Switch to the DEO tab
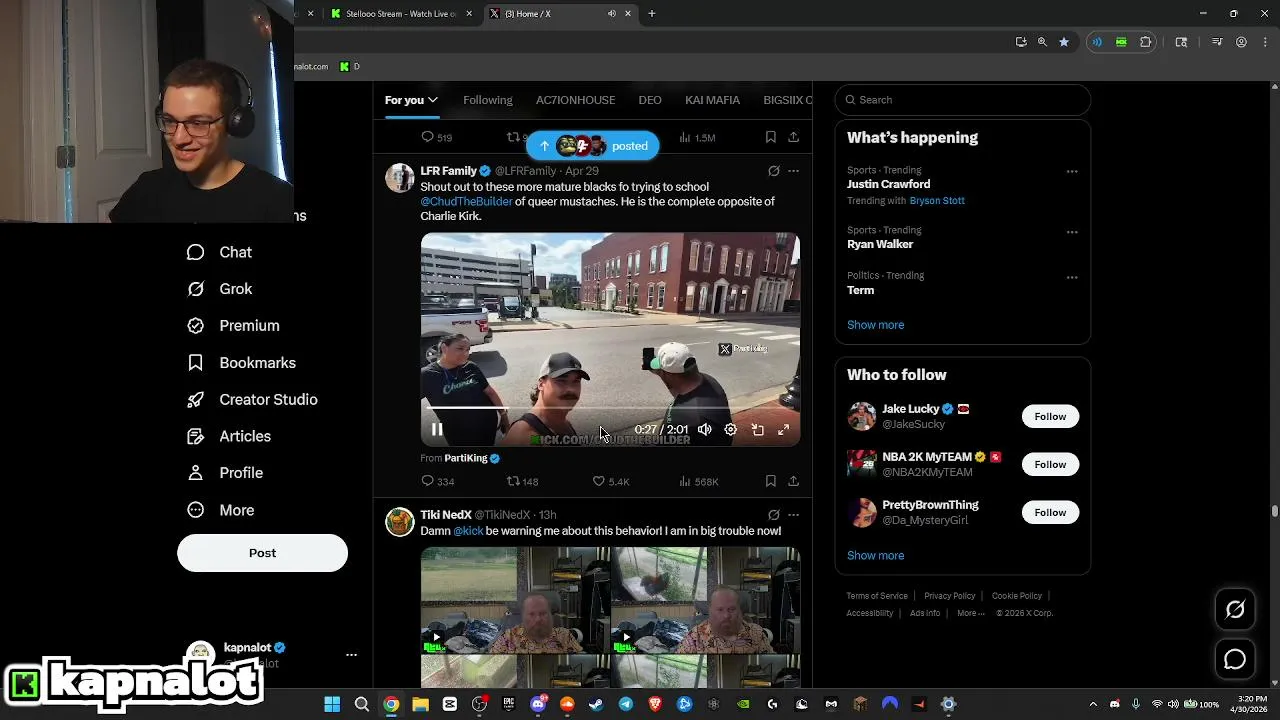 tap(650, 100)
